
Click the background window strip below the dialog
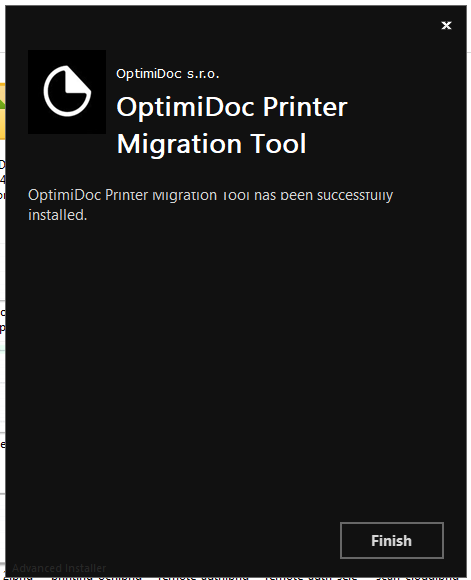237,578
